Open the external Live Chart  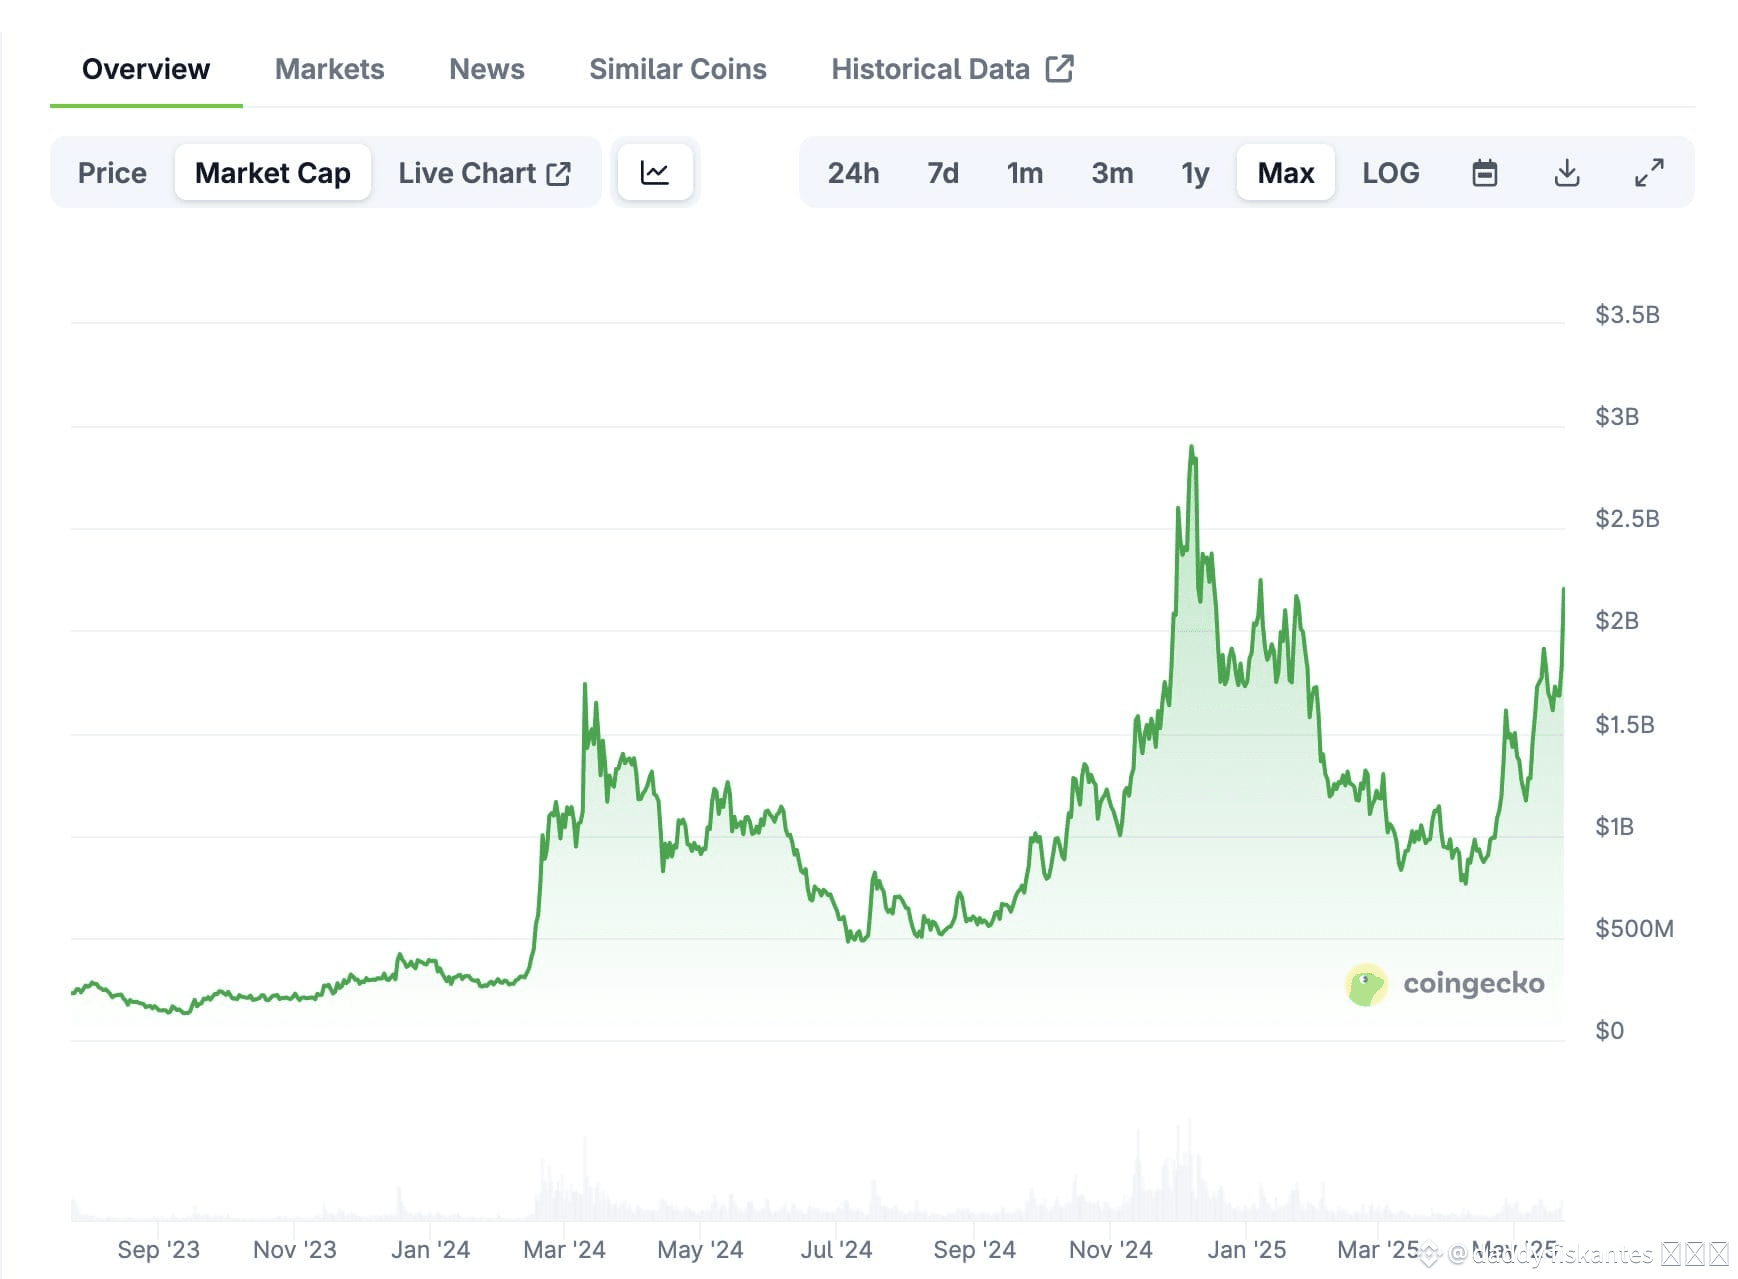coord(484,173)
